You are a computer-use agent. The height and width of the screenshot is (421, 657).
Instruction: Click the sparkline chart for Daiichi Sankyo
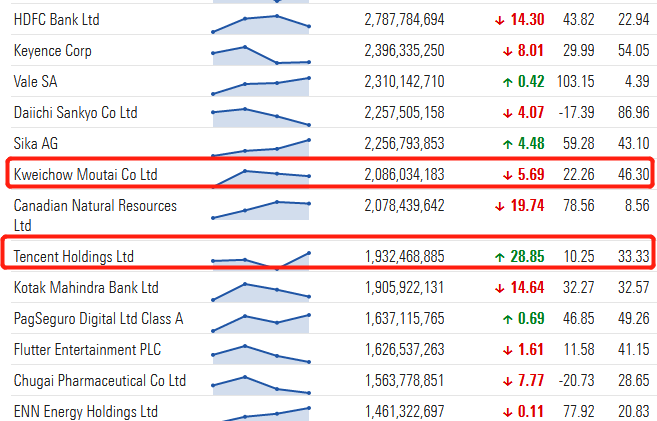click(x=261, y=114)
